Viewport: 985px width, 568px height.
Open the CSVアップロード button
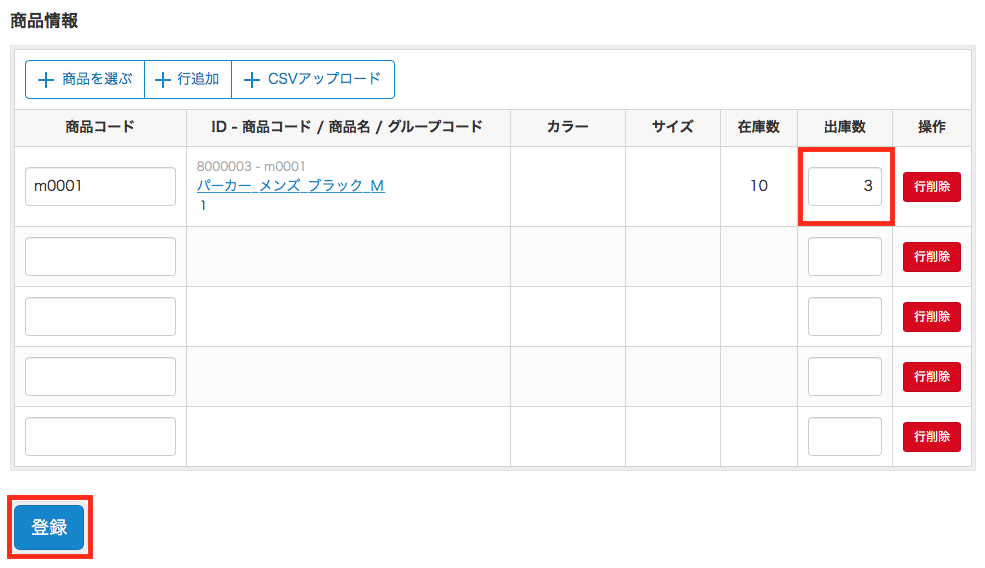(313, 80)
